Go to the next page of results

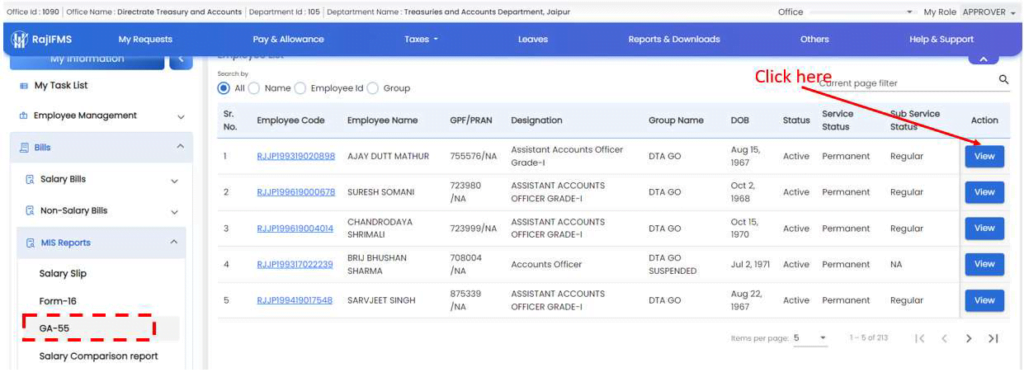(x=968, y=338)
